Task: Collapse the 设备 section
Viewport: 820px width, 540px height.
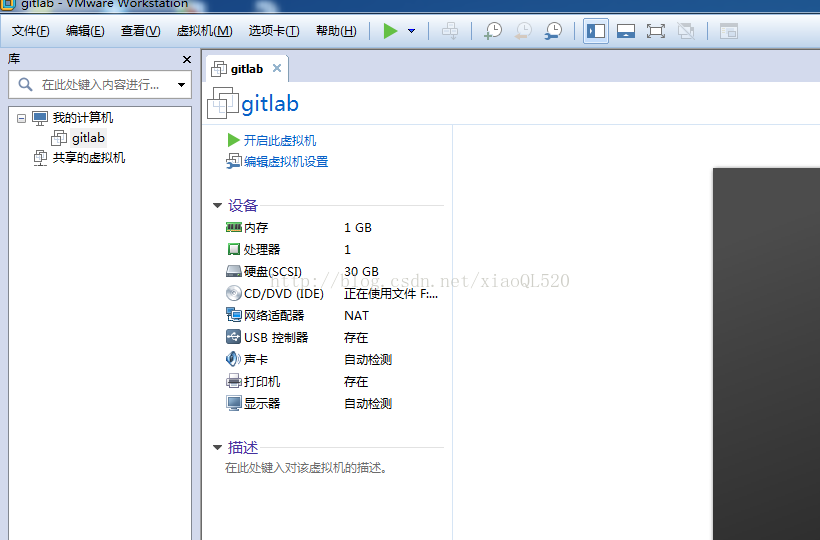Action: (x=217, y=205)
